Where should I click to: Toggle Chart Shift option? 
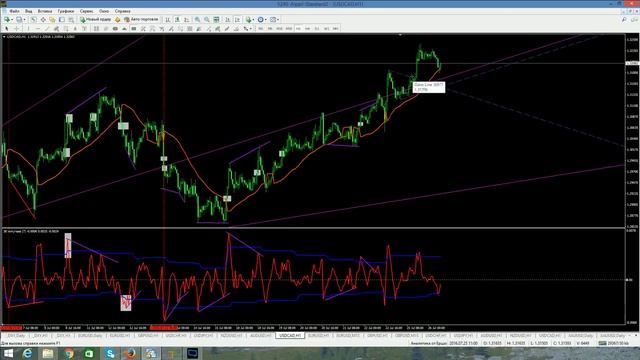click(237, 19)
